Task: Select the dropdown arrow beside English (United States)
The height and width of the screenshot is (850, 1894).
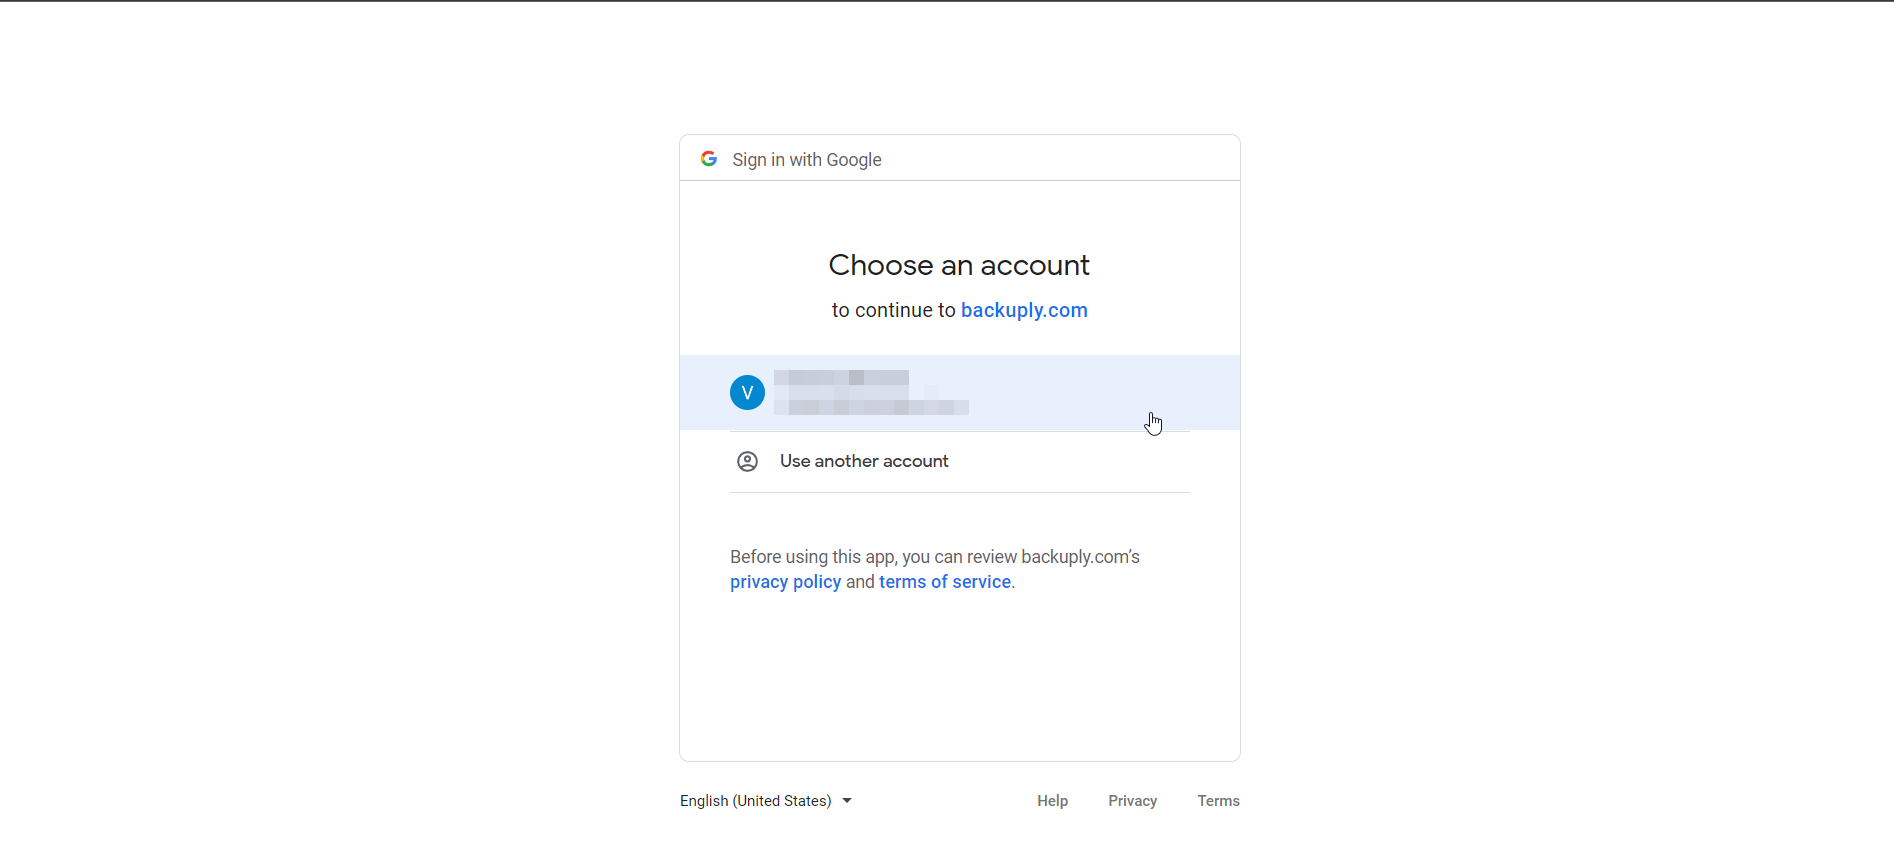Action: tap(847, 800)
